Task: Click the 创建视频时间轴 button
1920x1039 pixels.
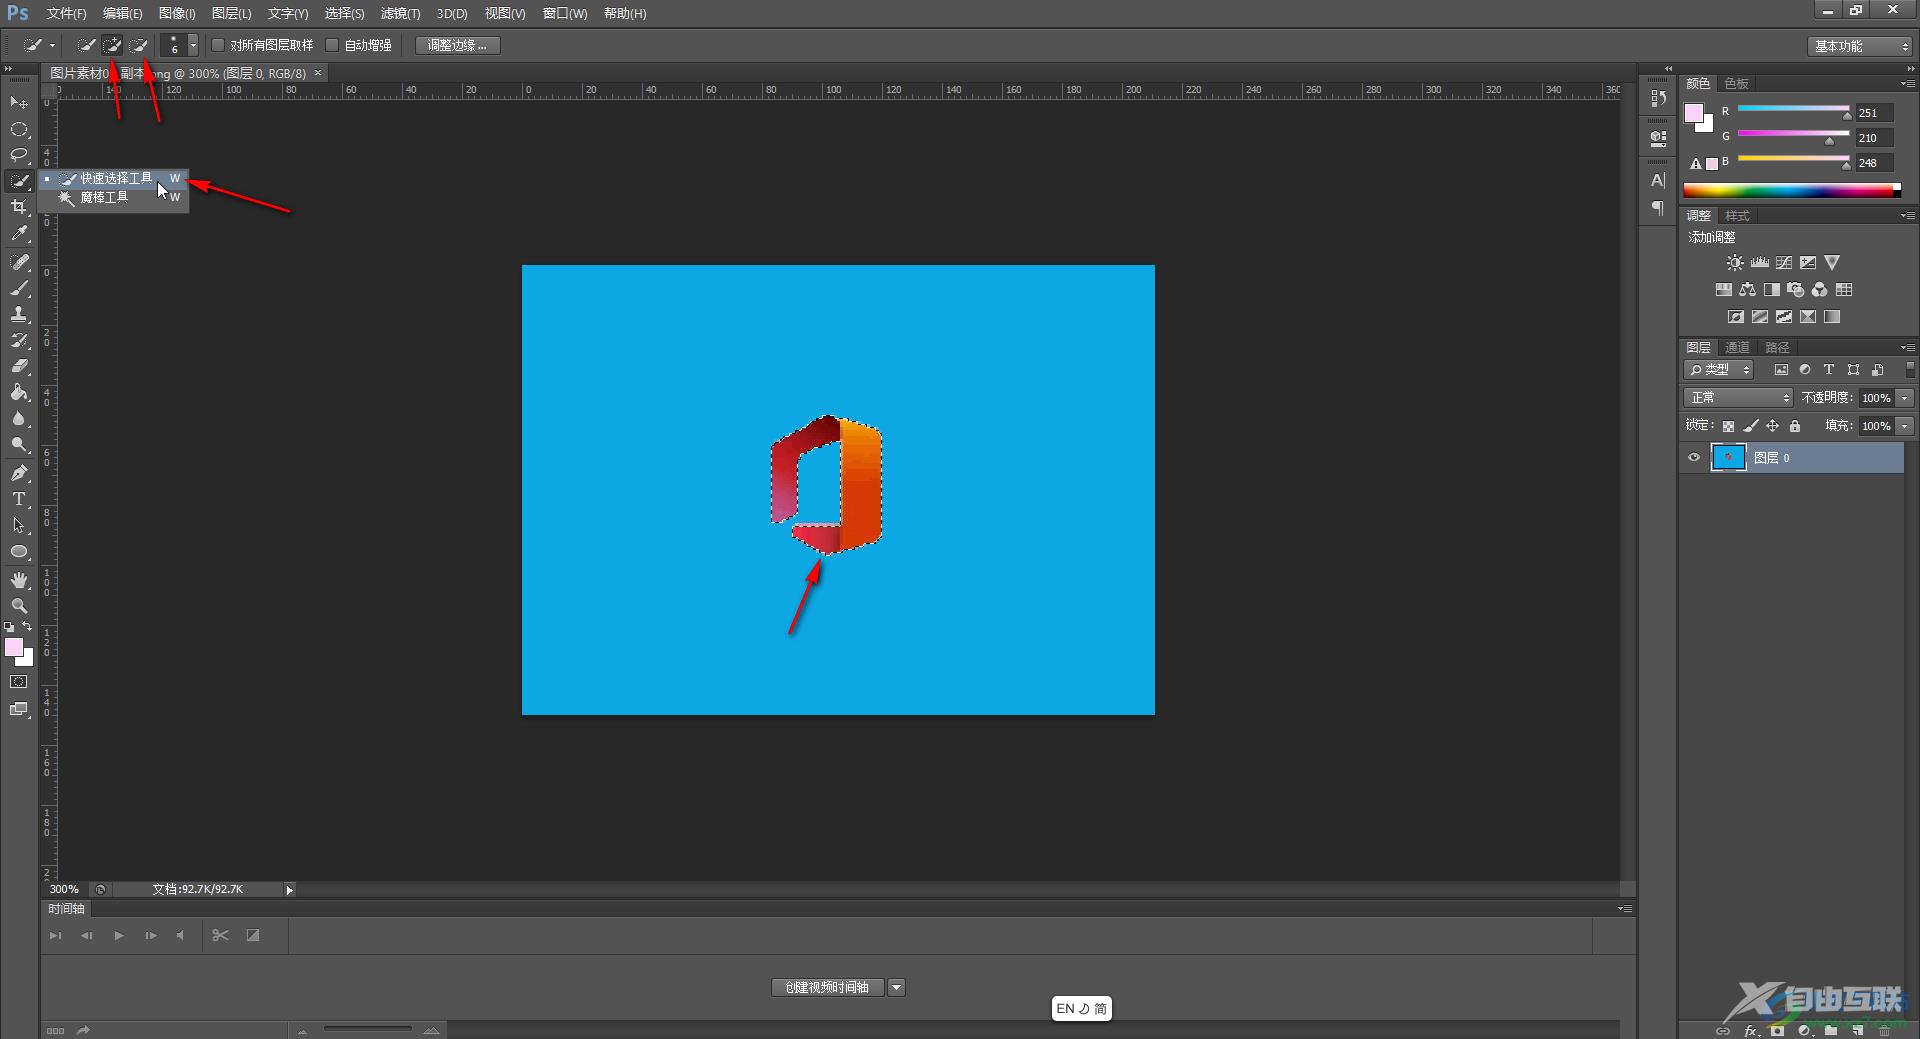Action: [x=828, y=988]
